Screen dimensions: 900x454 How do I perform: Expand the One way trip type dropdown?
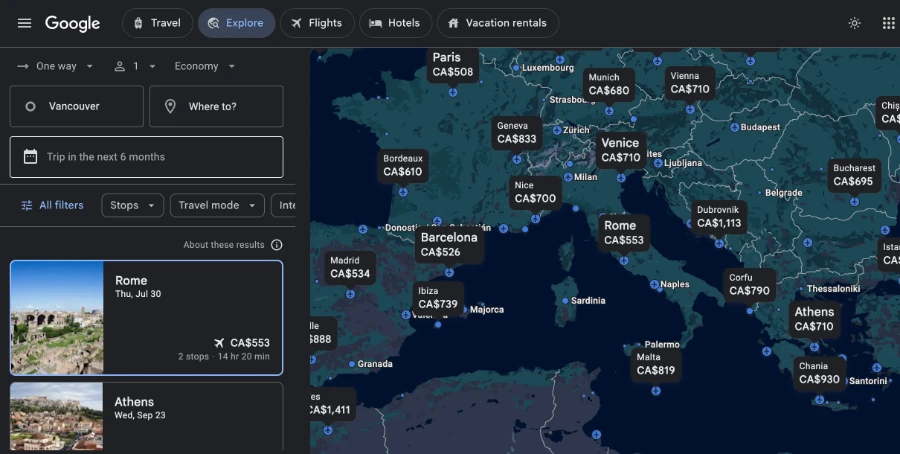click(x=56, y=67)
